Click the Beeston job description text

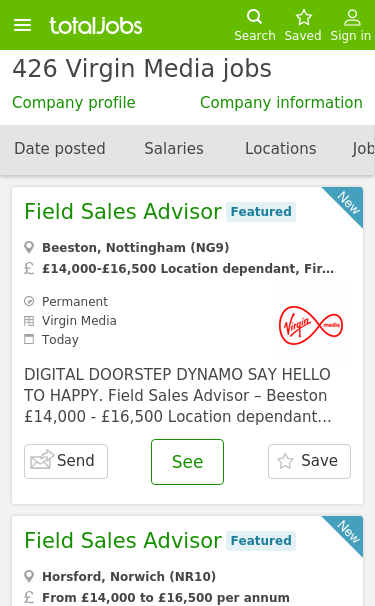tap(178, 396)
